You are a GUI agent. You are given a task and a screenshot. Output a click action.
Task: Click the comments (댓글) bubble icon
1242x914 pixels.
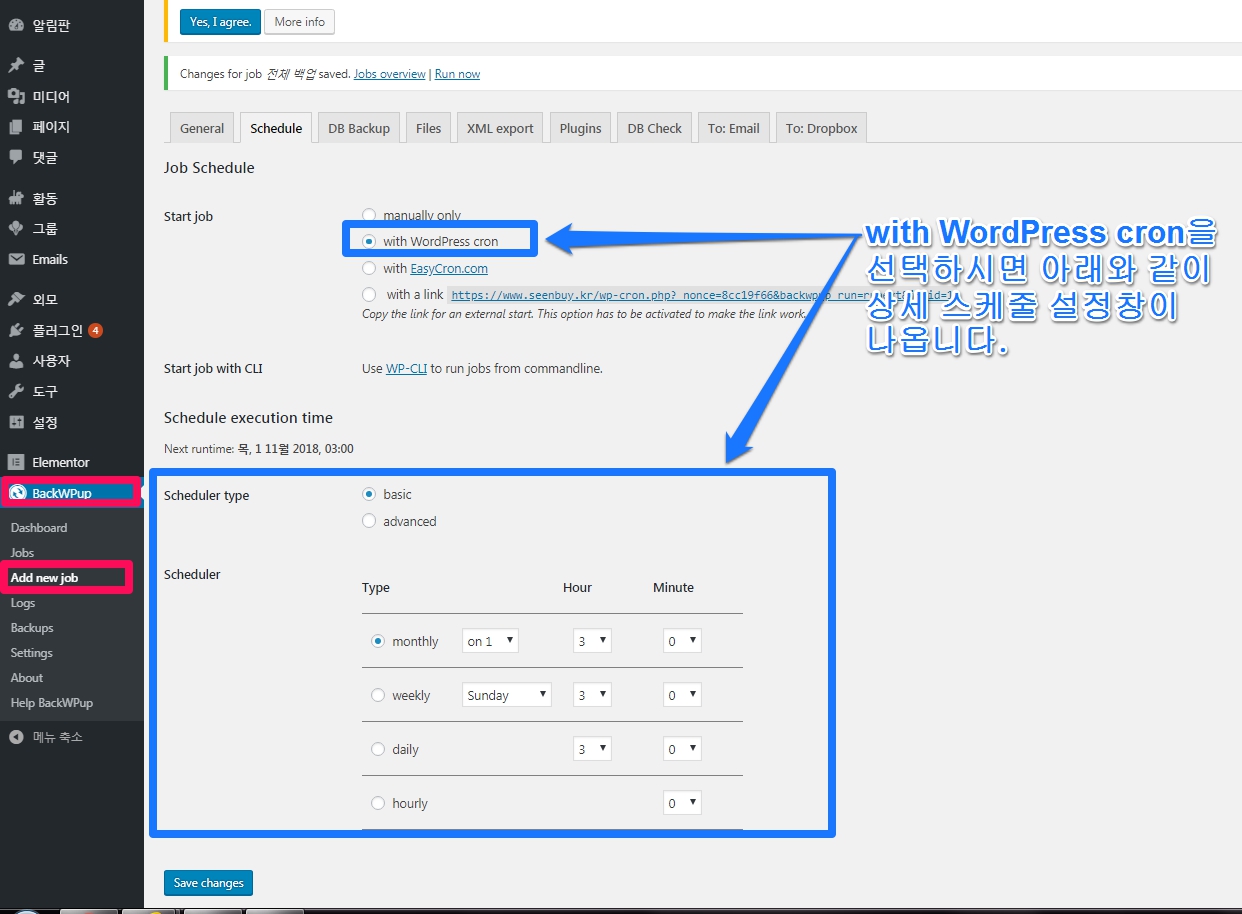tap(16, 157)
